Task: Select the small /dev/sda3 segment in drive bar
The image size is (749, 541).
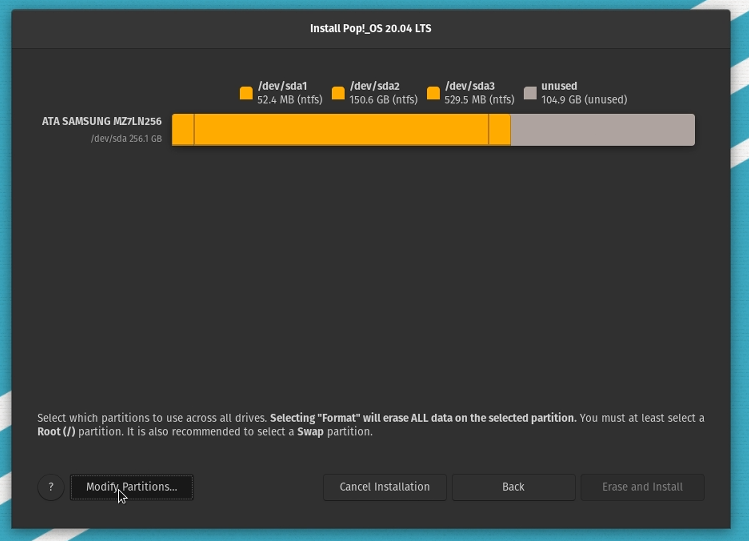Action: pos(499,130)
